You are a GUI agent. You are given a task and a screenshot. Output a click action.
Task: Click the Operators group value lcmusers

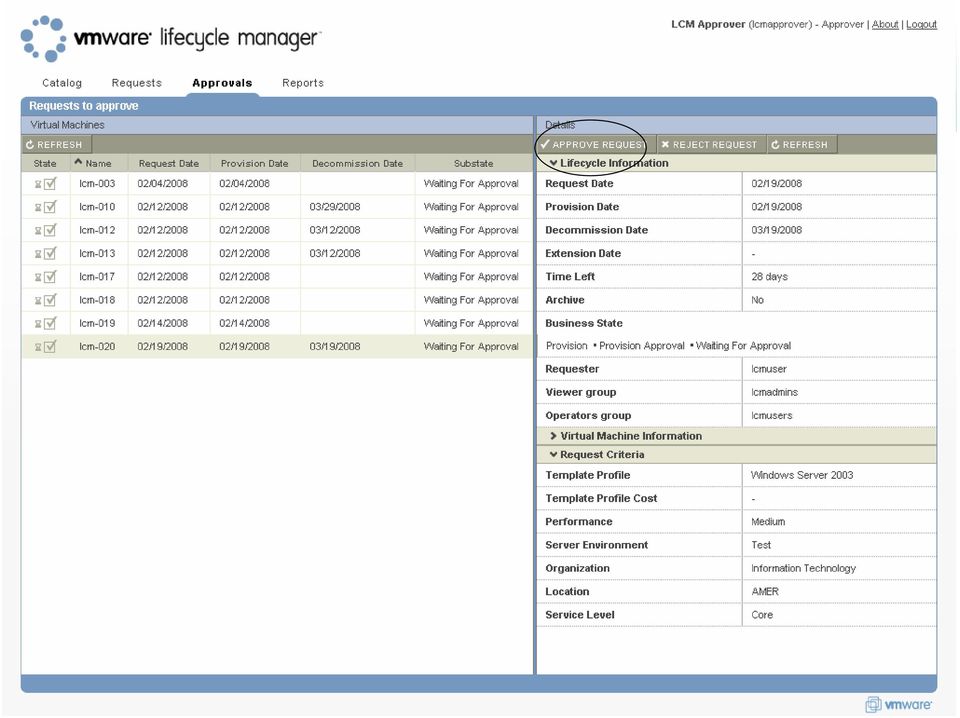pyautogui.click(x=772, y=416)
